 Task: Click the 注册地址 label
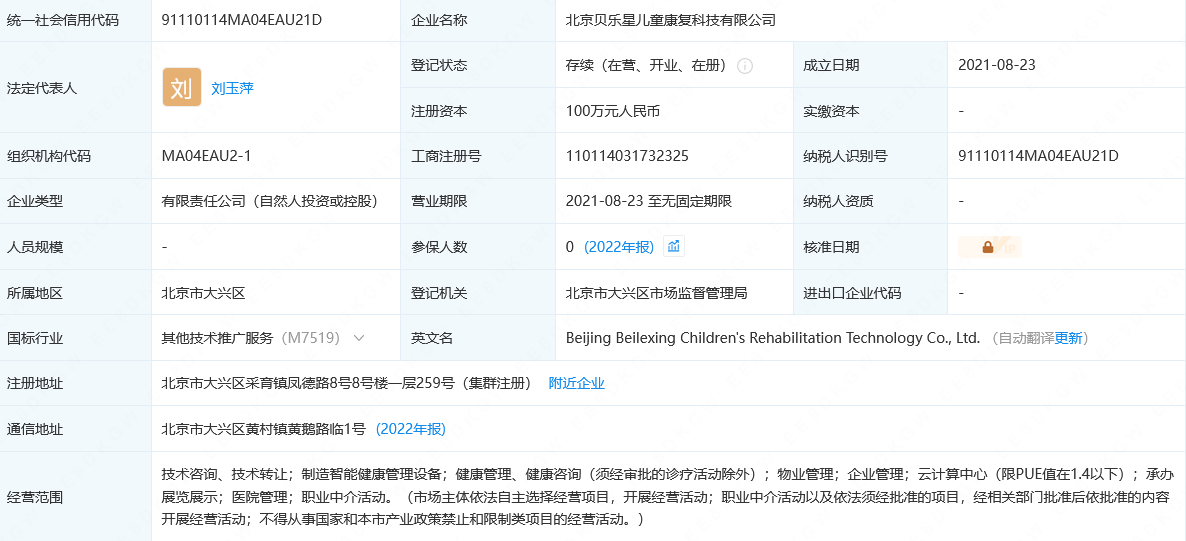pos(35,383)
